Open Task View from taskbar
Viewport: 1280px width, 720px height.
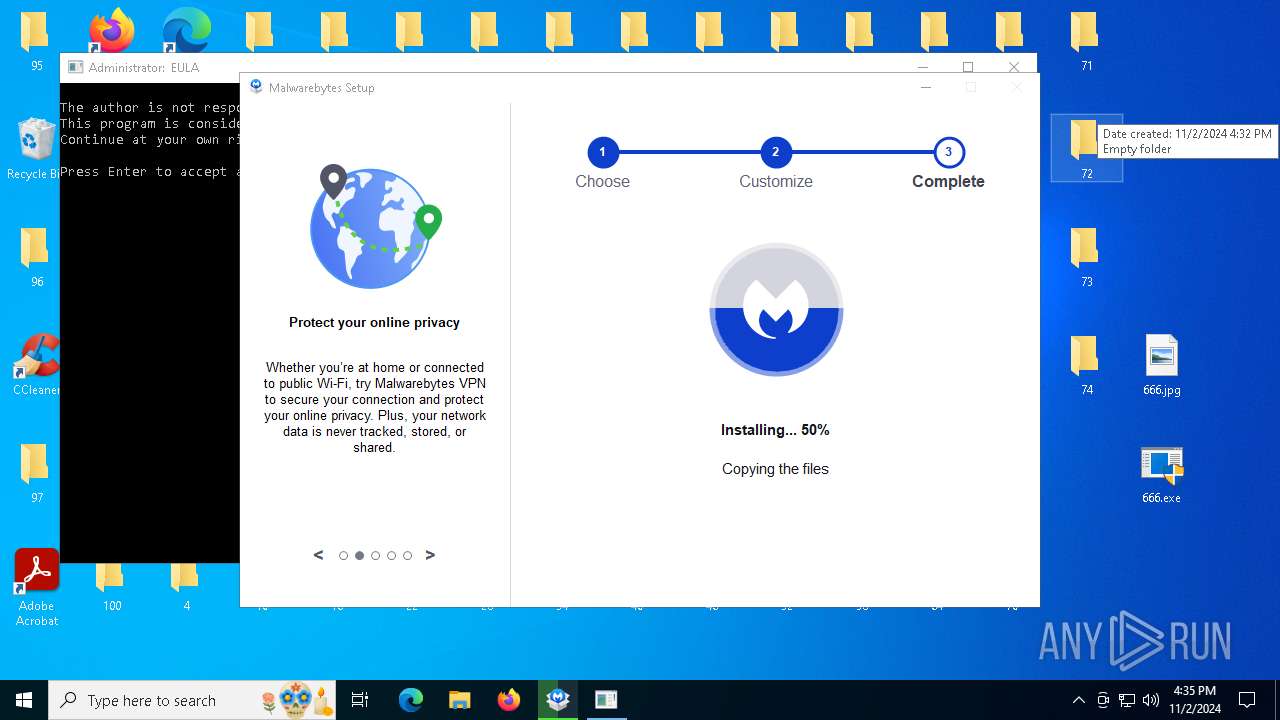point(360,700)
